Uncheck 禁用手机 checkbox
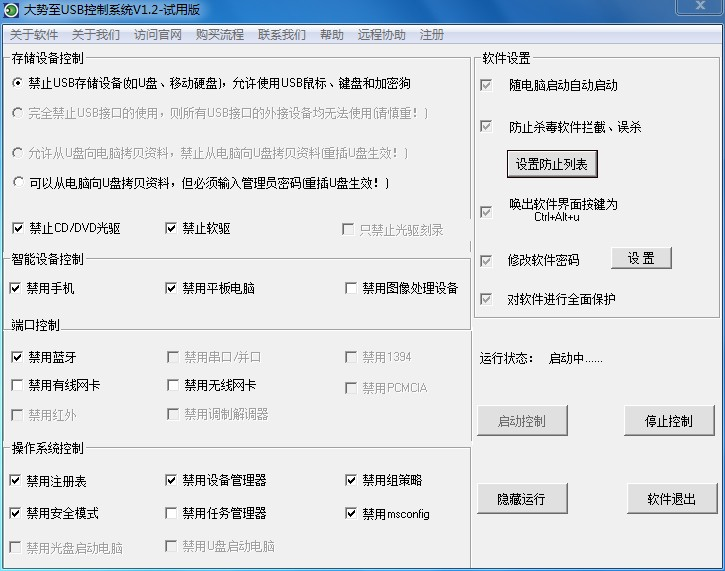Image resolution: width=725 pixels, height=571 pixels. 15,288
